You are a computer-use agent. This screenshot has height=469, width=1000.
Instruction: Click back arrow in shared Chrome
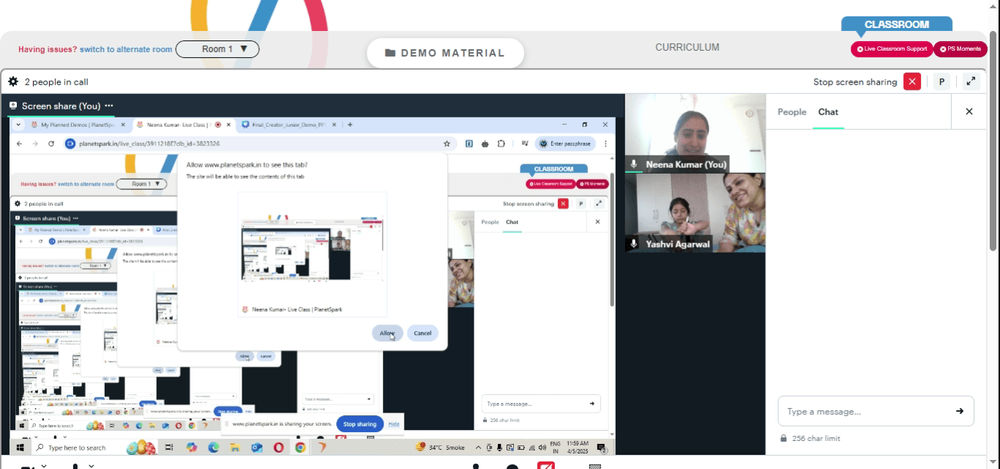coord(19,144)
